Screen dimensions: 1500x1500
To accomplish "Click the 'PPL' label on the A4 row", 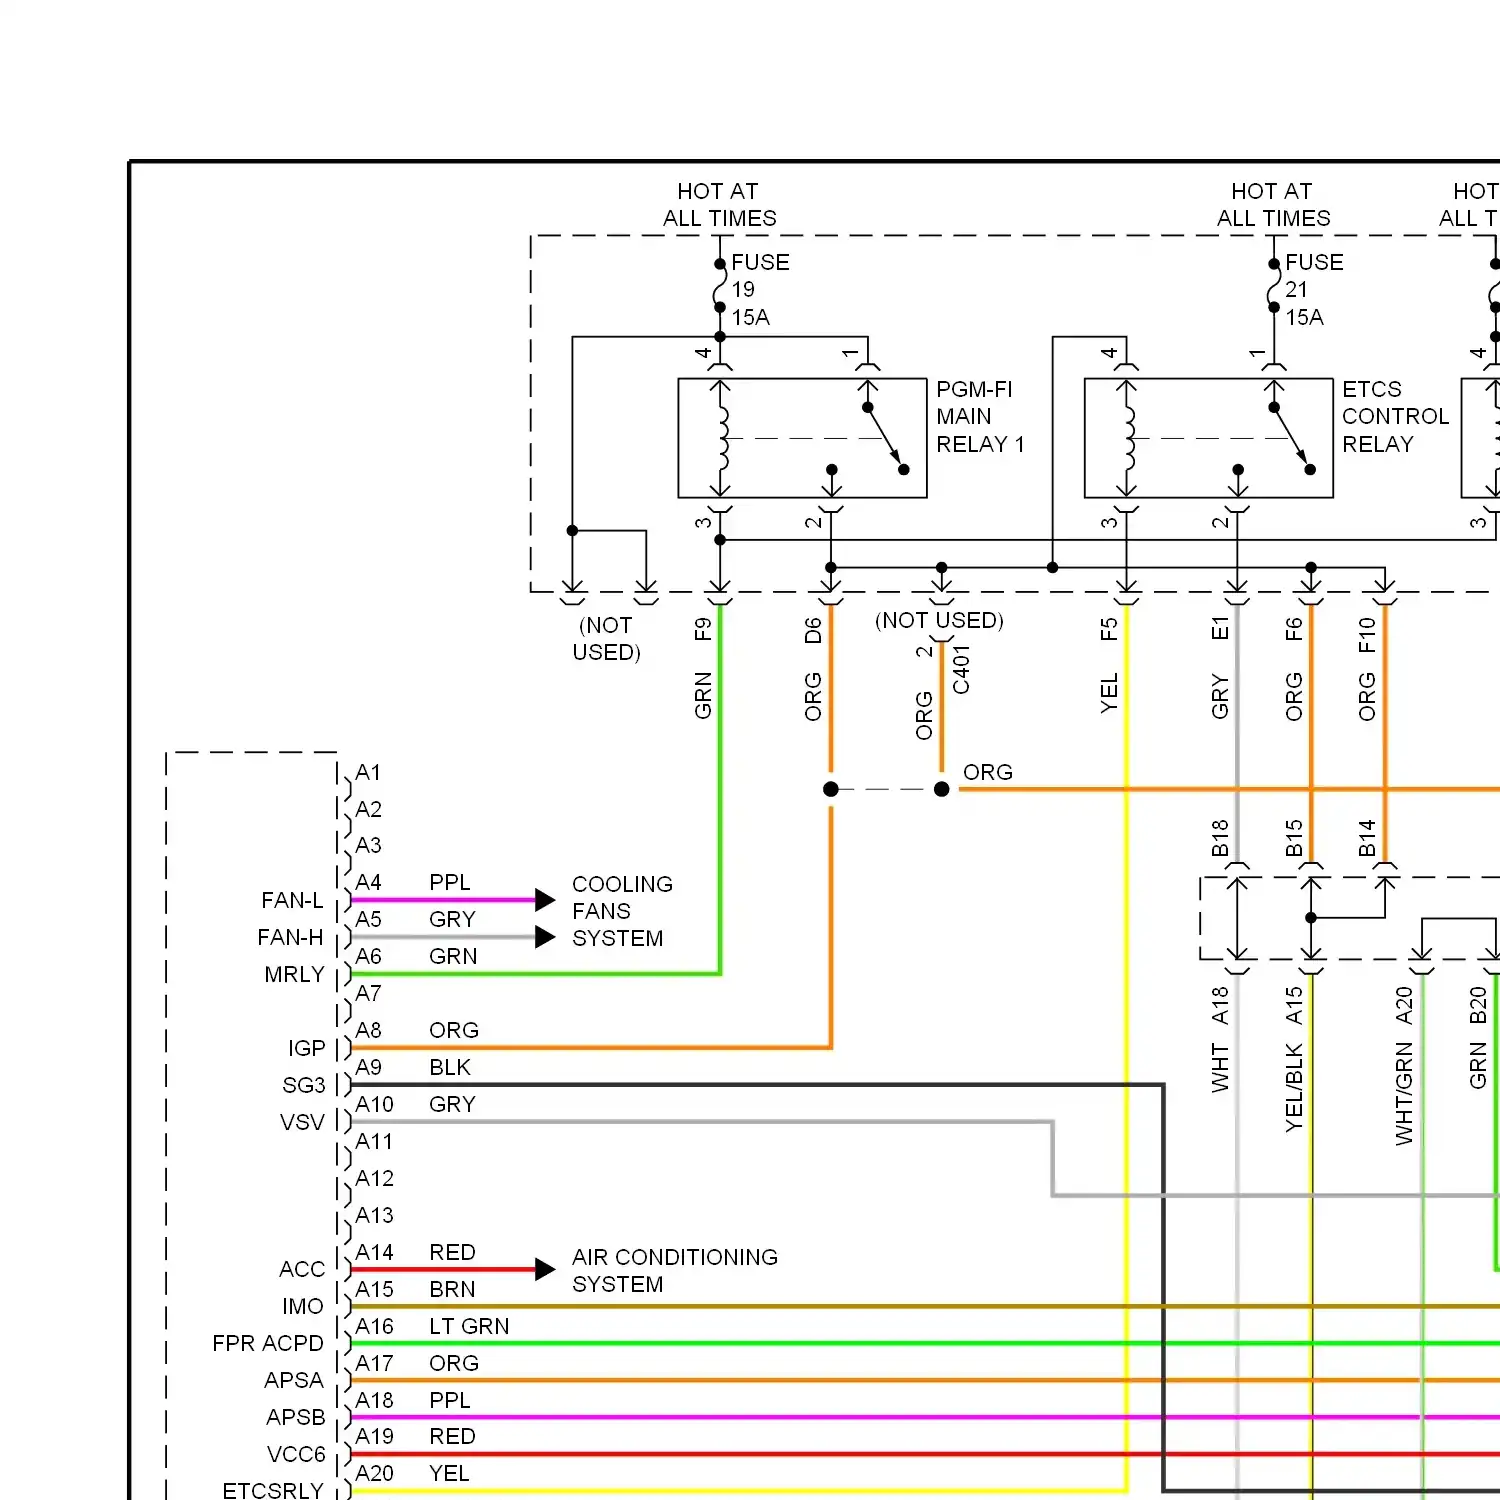I will click(x=450, y=882).
